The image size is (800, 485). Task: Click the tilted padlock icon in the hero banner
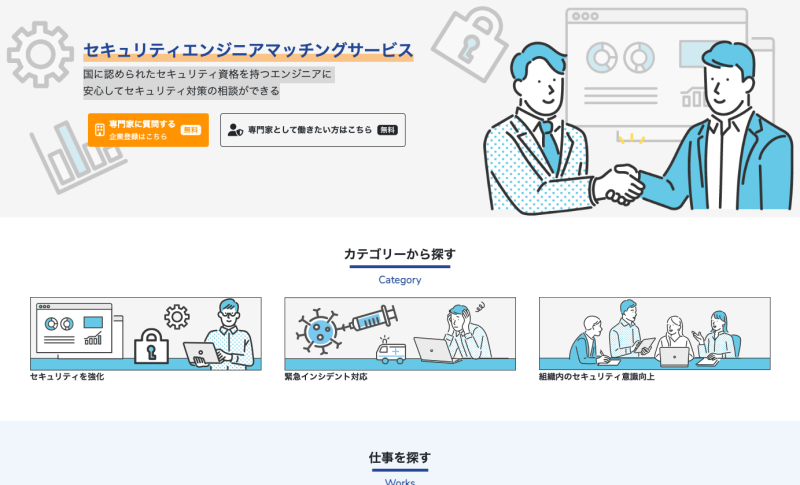coord(470,44)
